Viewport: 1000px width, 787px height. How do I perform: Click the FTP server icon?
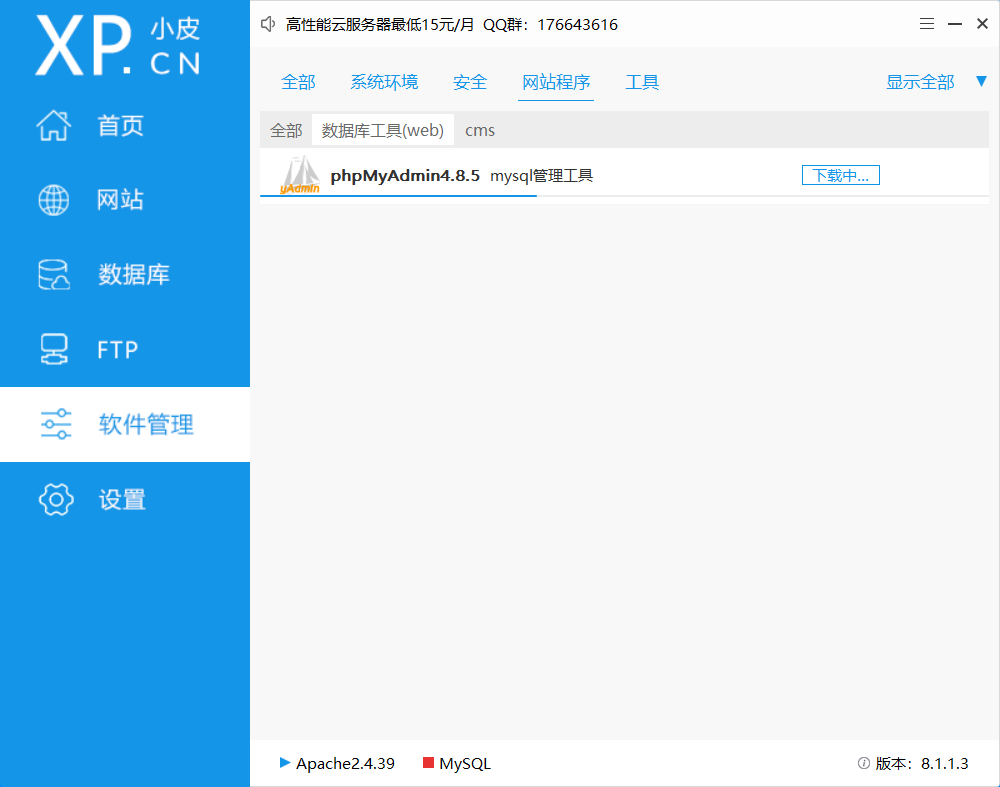(54, 349)
